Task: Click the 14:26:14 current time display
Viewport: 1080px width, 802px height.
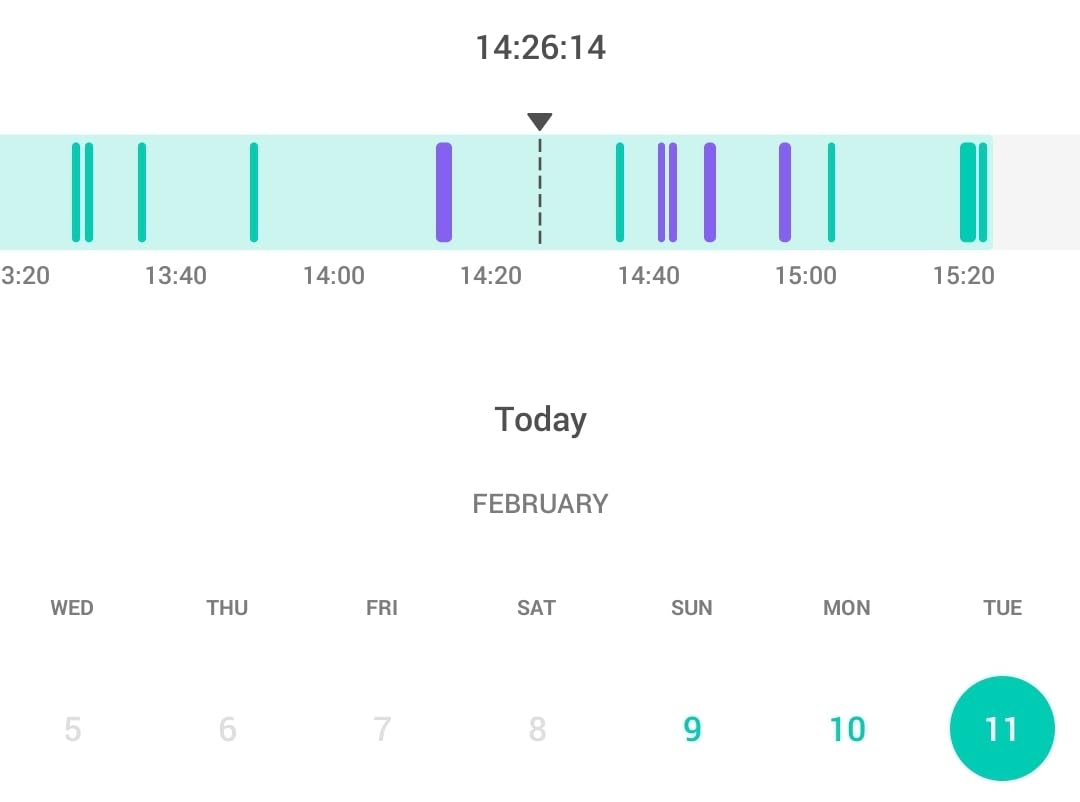Action: [540, 47]
